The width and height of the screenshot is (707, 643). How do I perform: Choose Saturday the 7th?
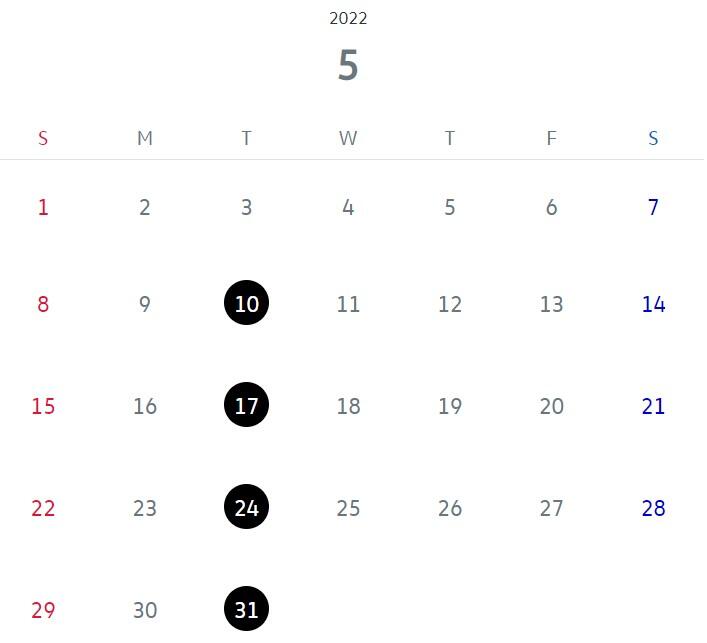[654, 208]
